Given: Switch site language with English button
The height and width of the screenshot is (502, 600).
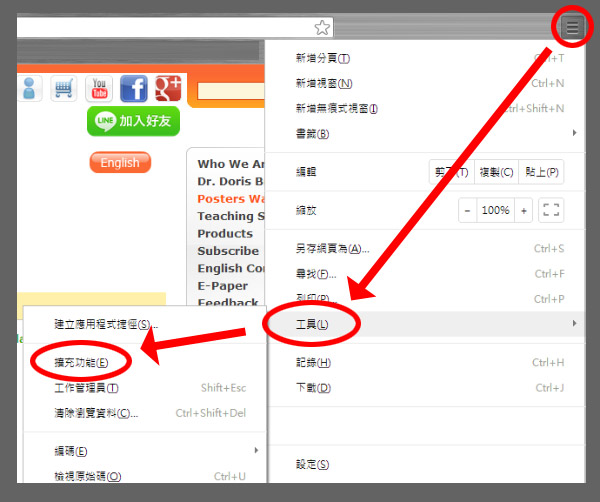Looking at the screenshot, I should (x=120, y=163).
